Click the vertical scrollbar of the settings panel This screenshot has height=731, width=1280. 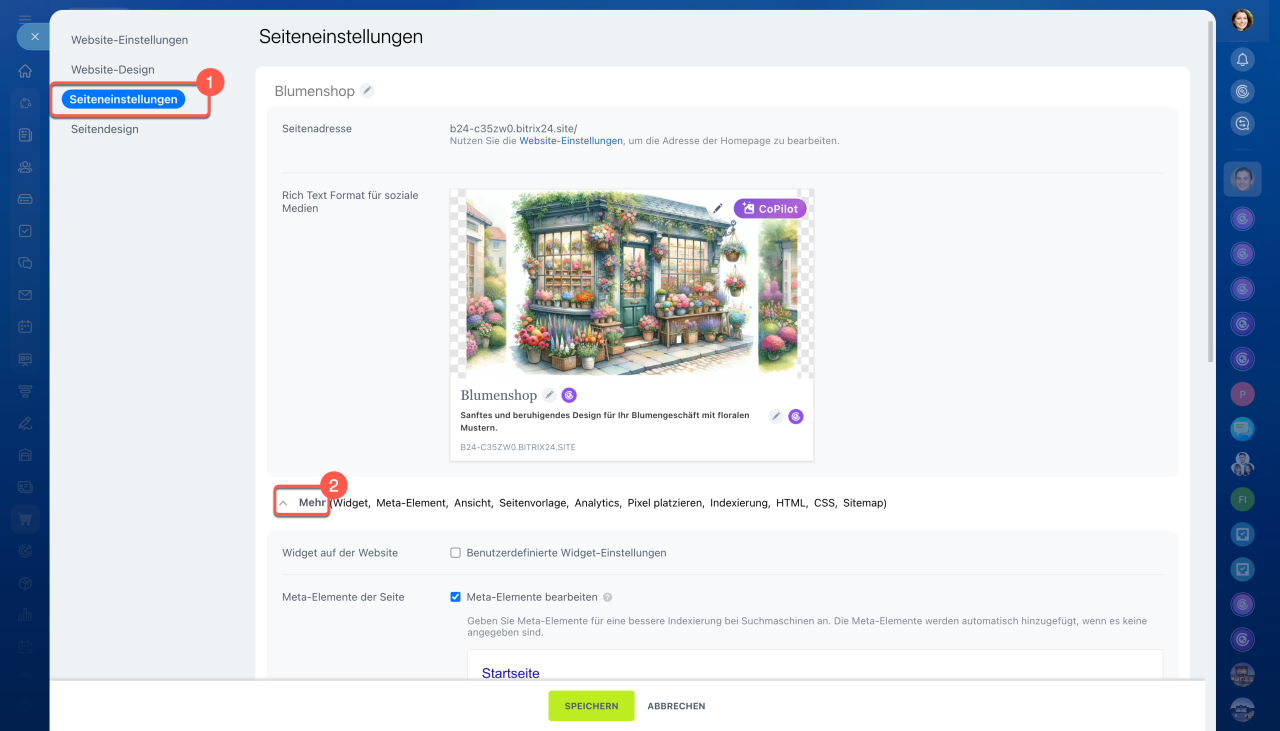pyautogui.click(x=1211, y=190)
